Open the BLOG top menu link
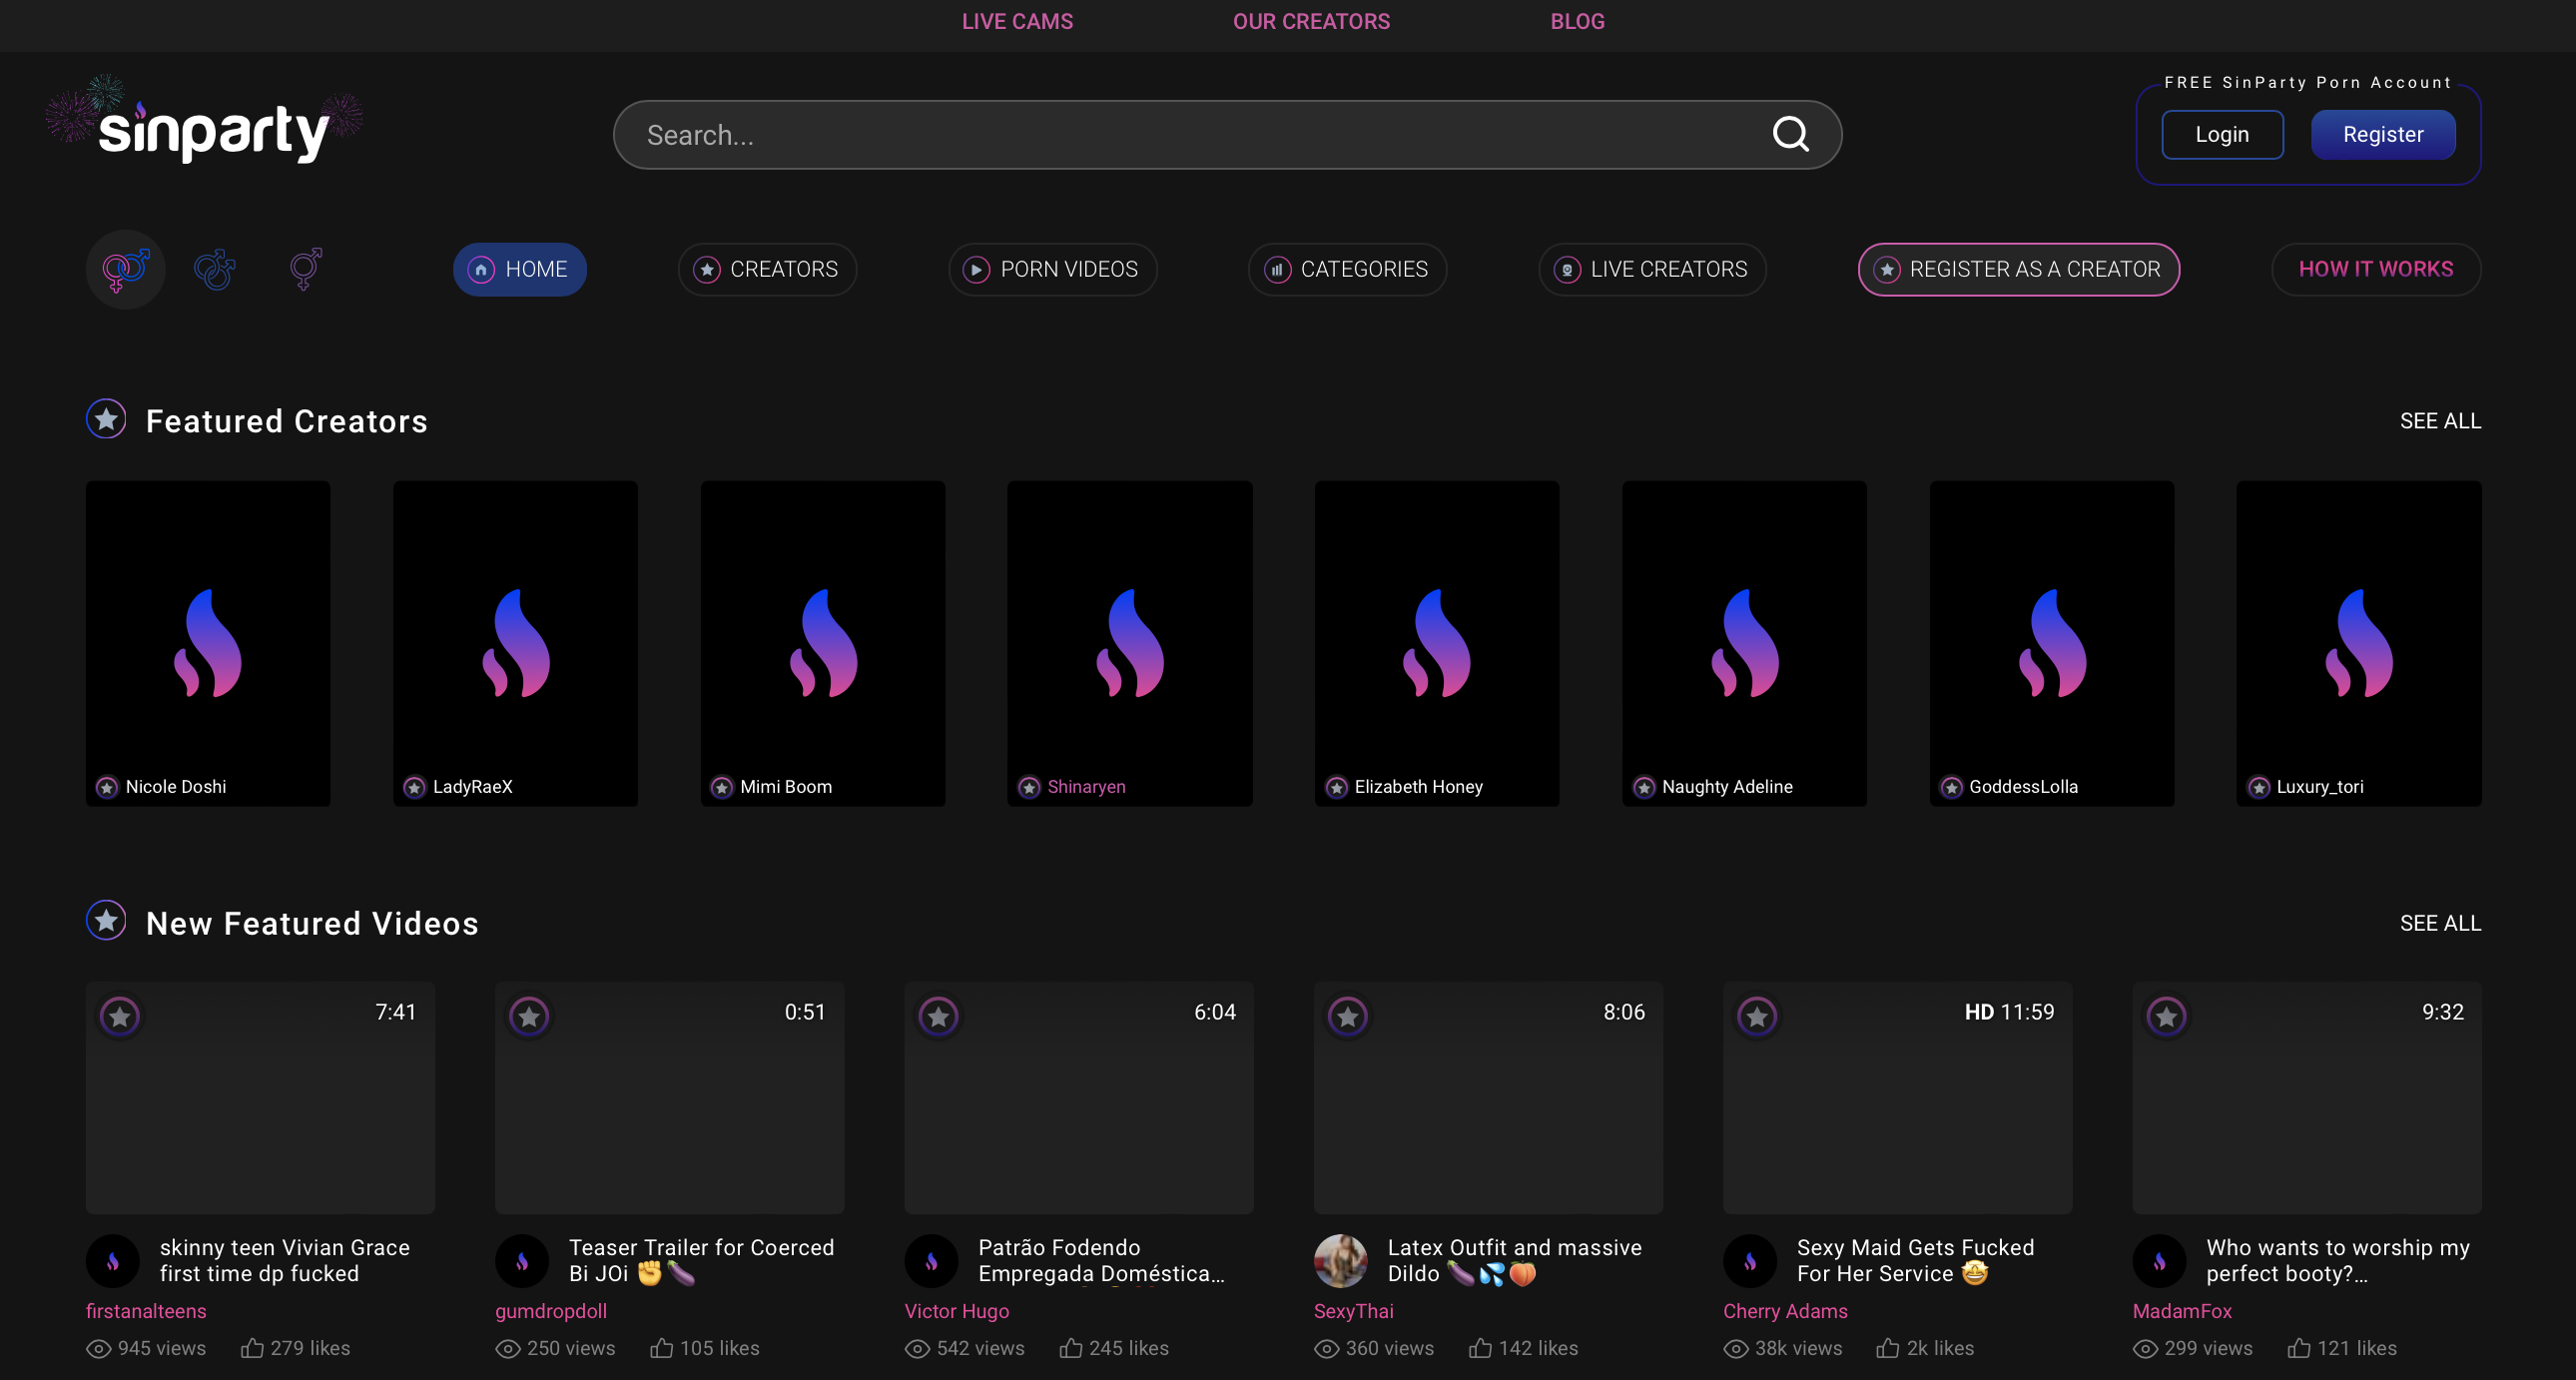This screenshot has width=2576, height=1380. click(x=1577, y=22)
